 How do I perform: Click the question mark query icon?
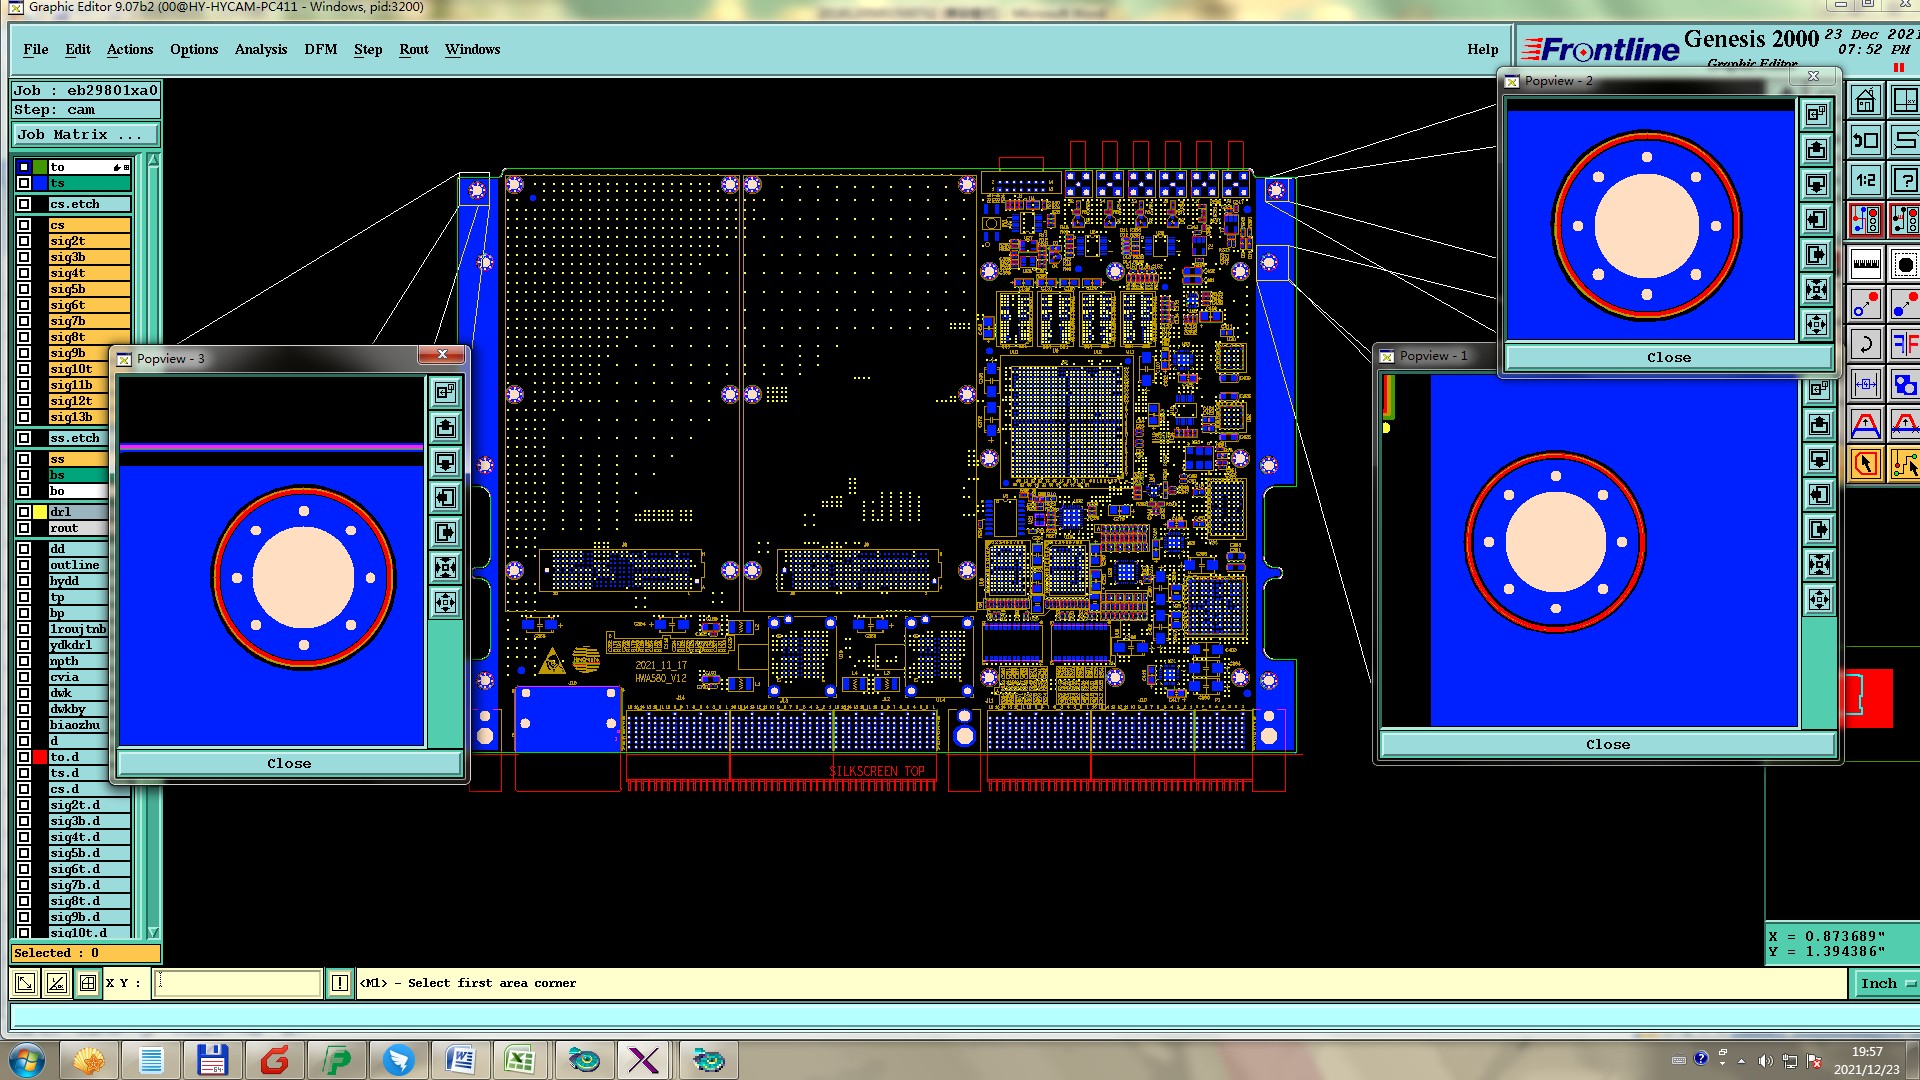[1906, 181]
